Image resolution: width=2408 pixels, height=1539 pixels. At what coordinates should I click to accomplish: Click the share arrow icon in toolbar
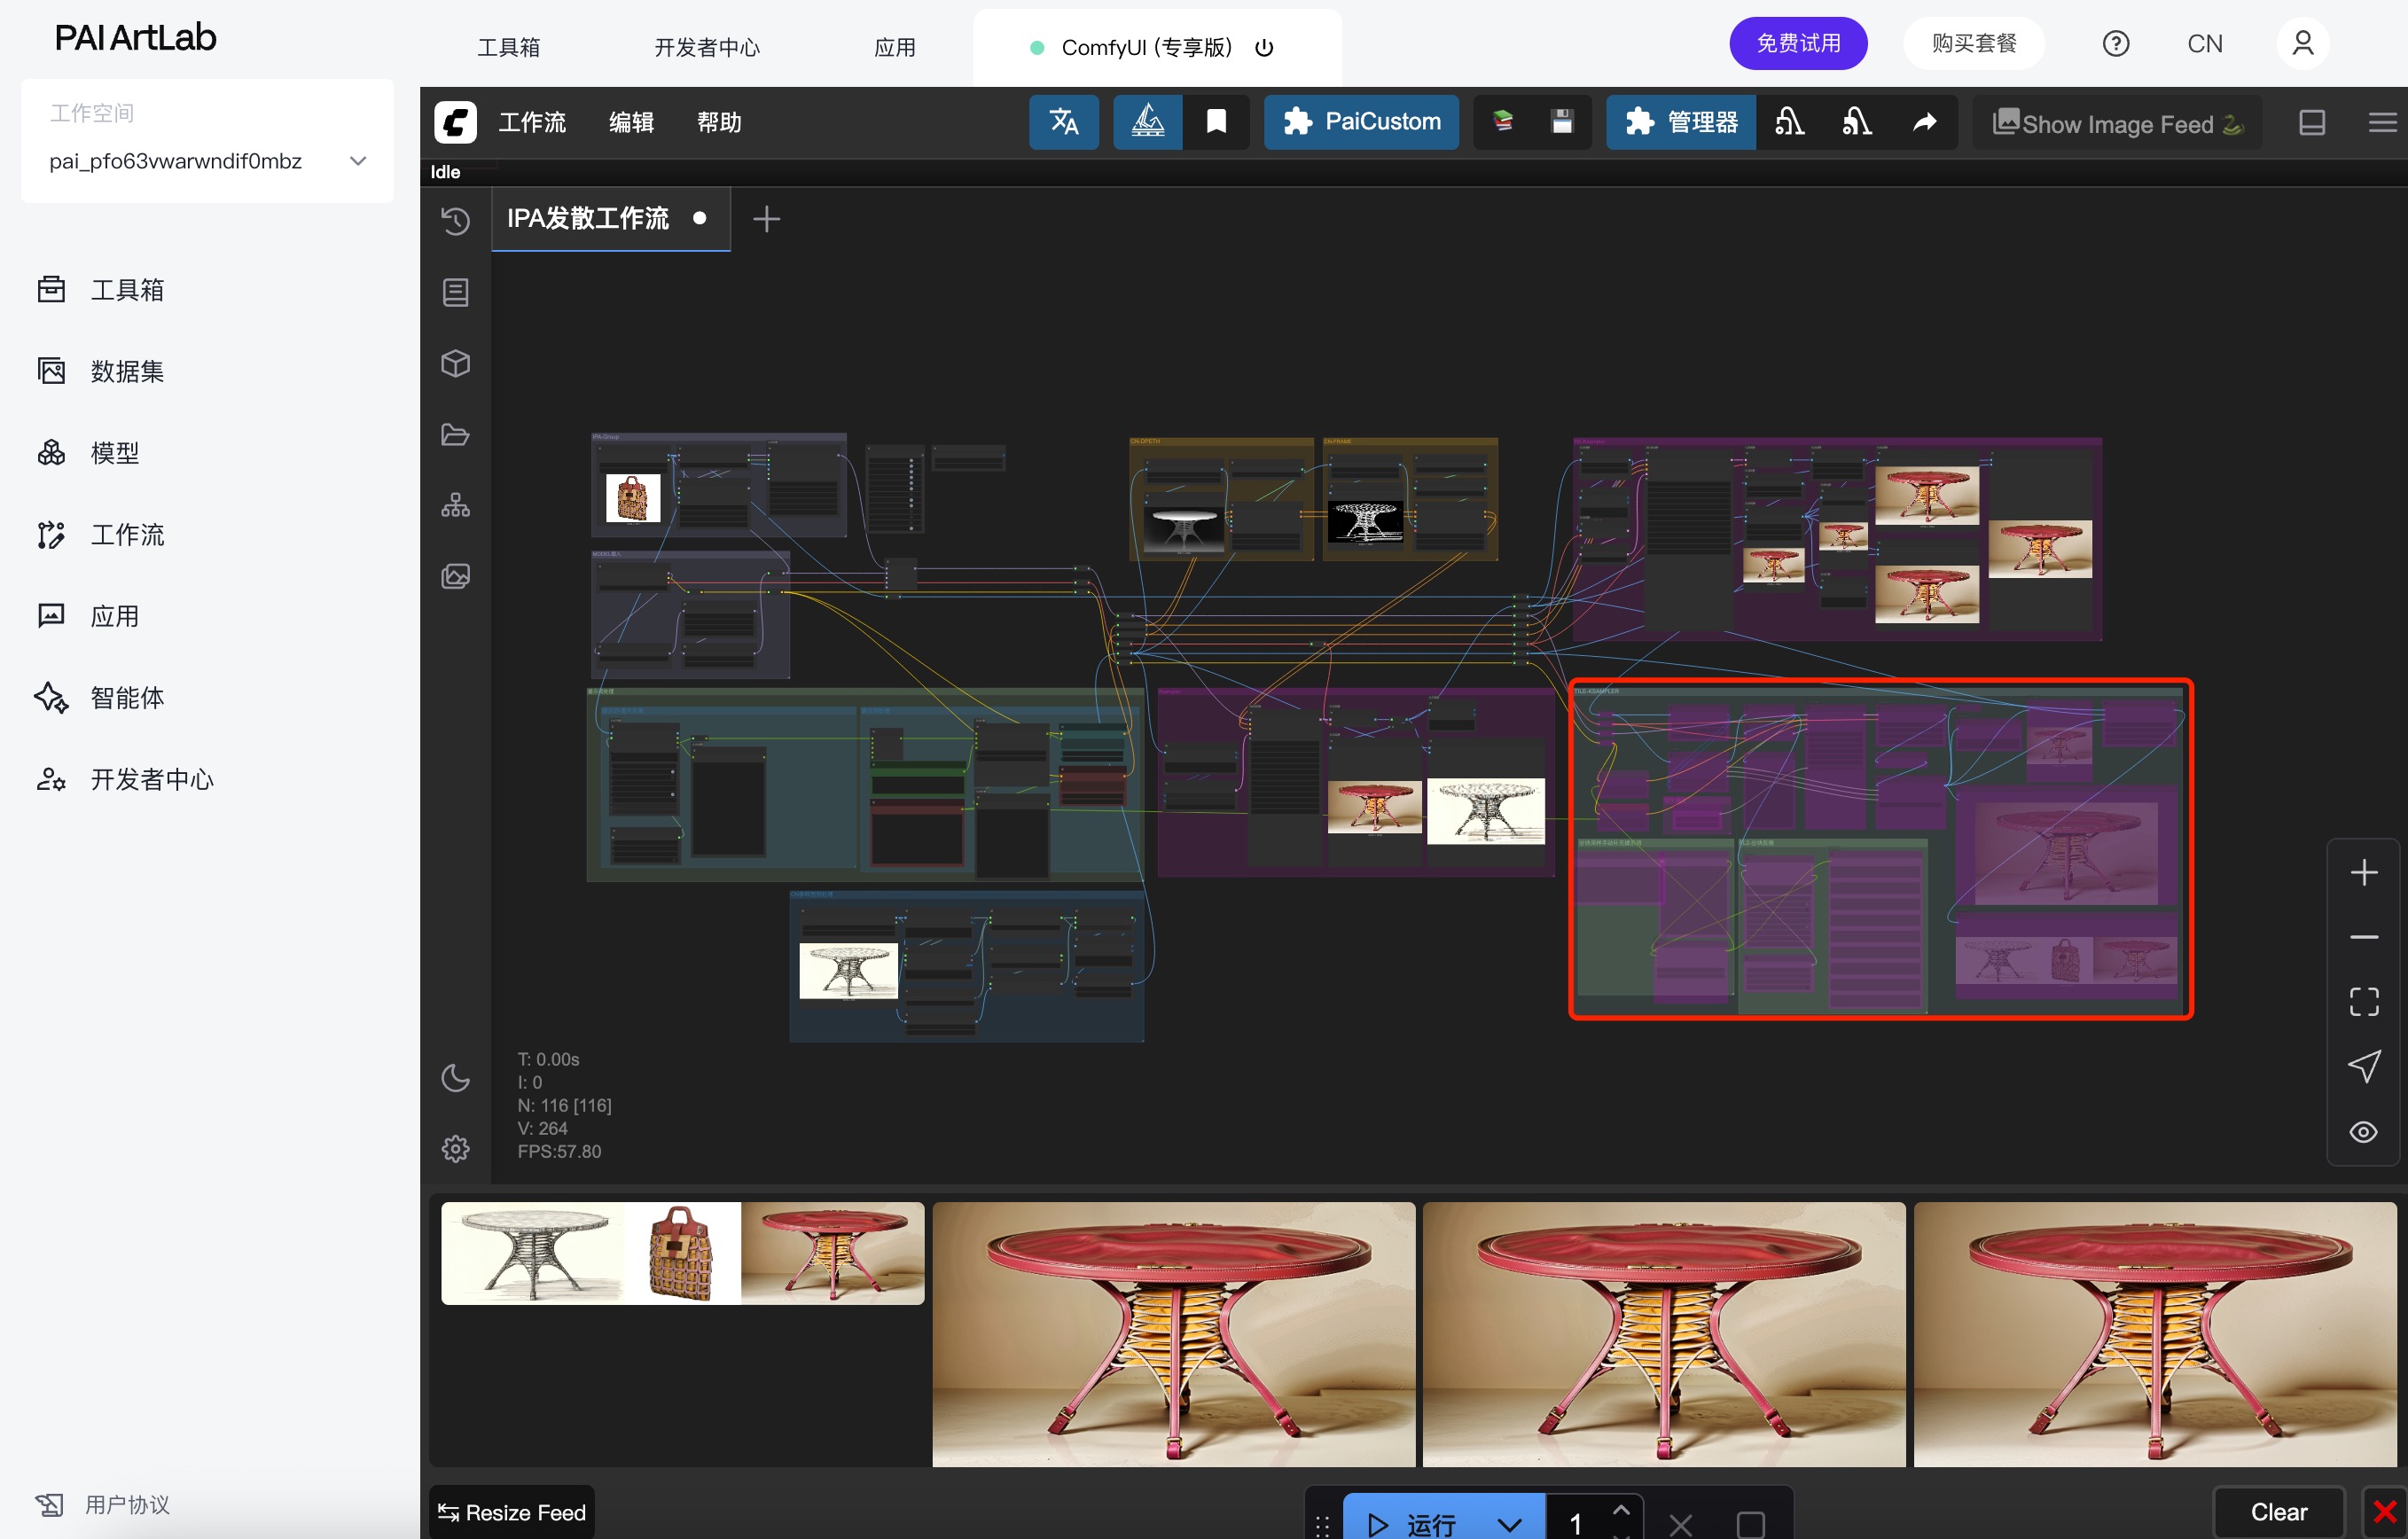[x=1924, y=122]
